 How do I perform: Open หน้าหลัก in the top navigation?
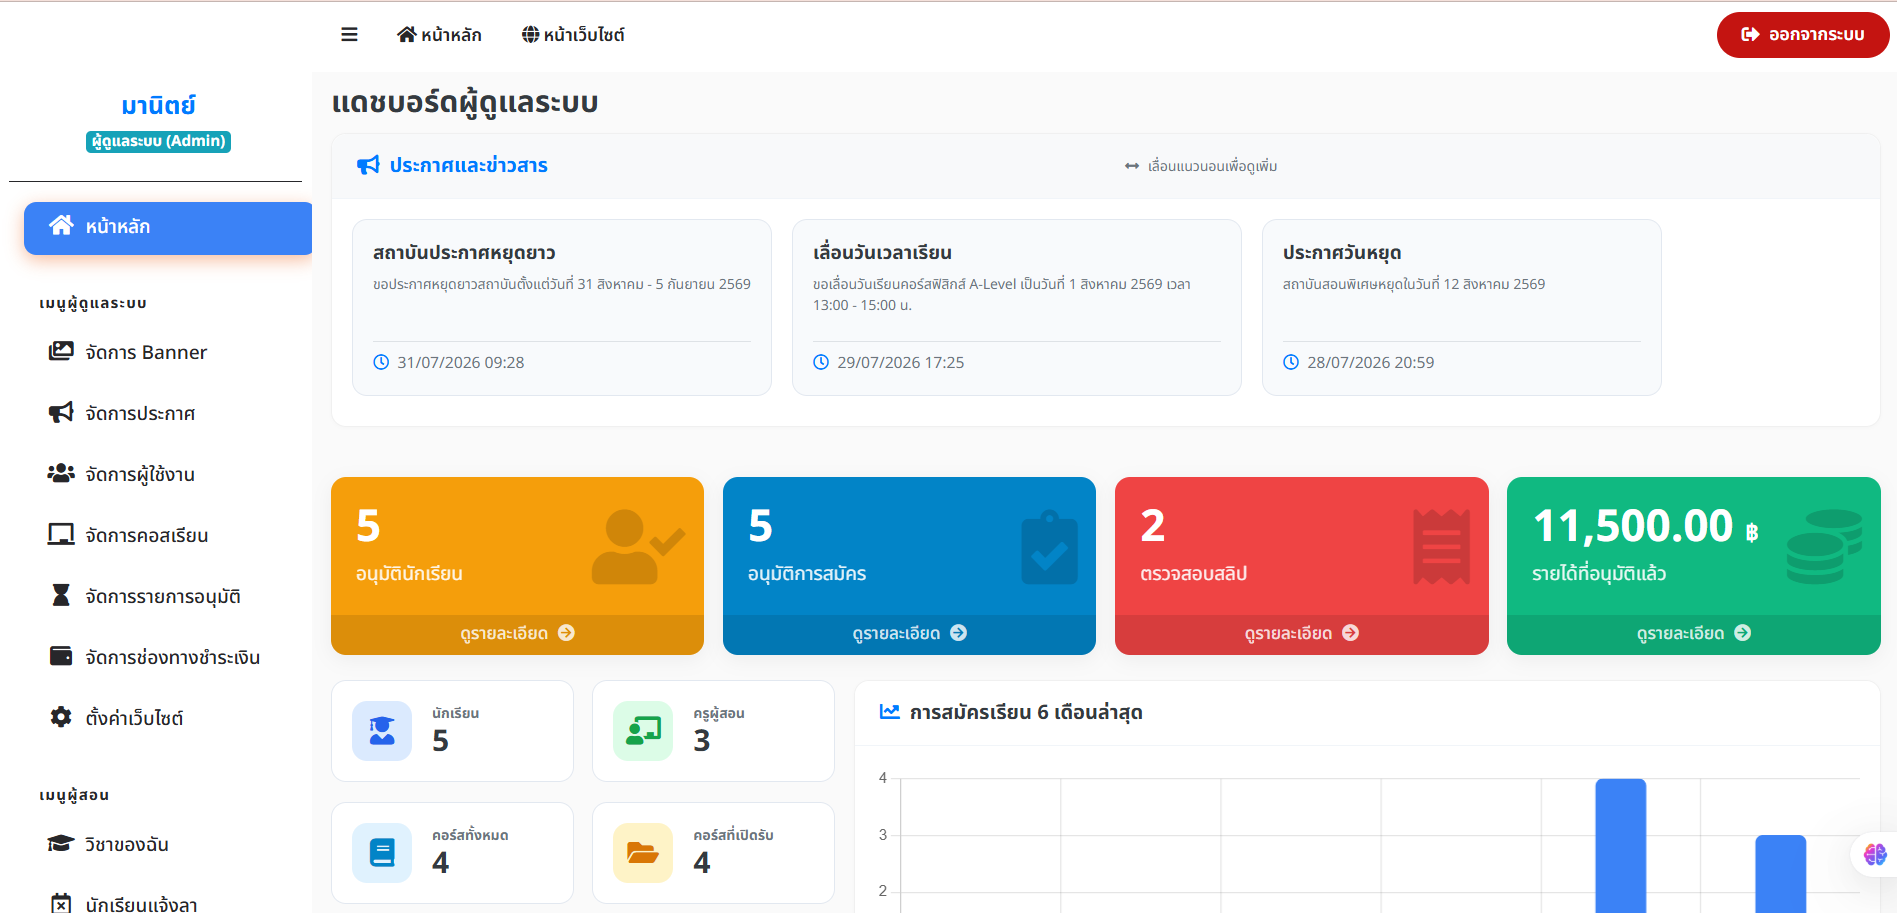coord(439,35)
